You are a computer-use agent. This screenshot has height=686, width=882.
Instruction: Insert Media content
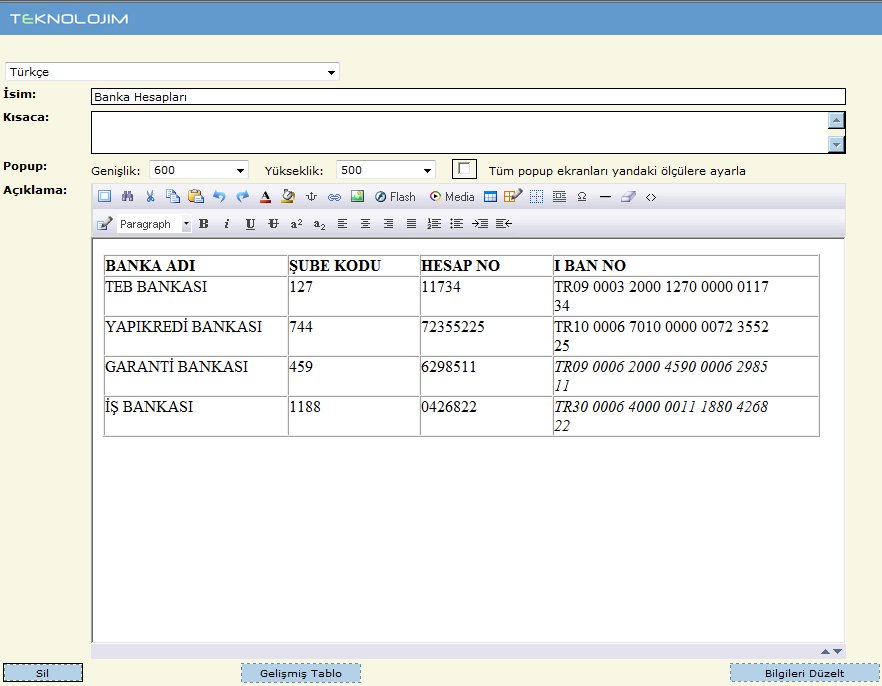click(452, 197)
